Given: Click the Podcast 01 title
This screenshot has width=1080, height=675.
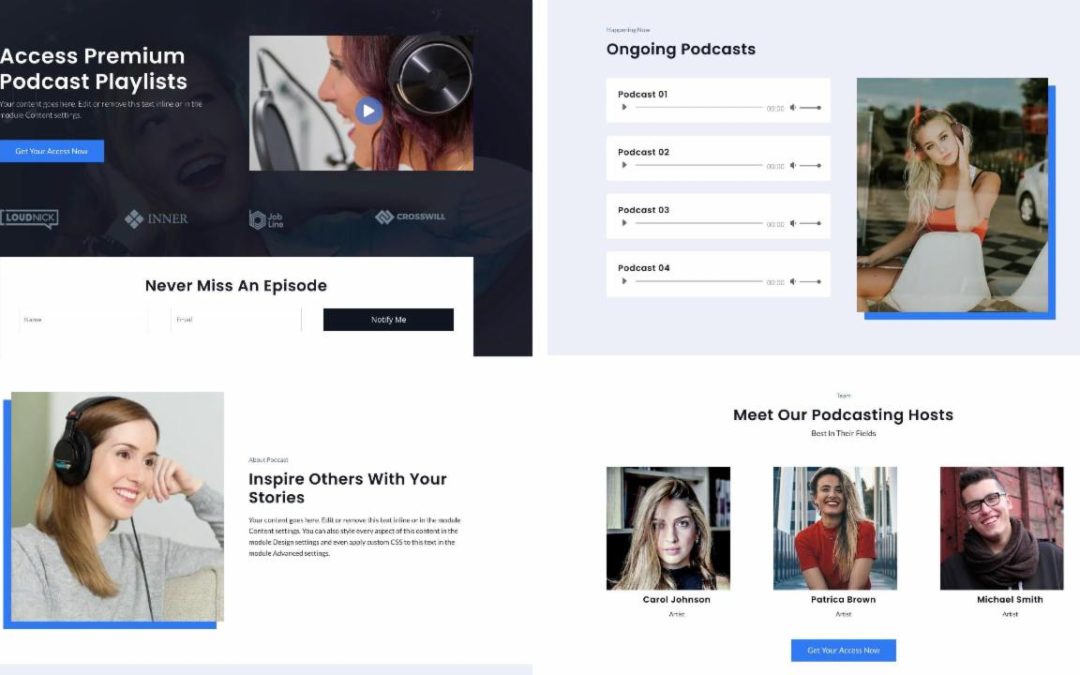Looking at the screenshot, I should point(643,94).
